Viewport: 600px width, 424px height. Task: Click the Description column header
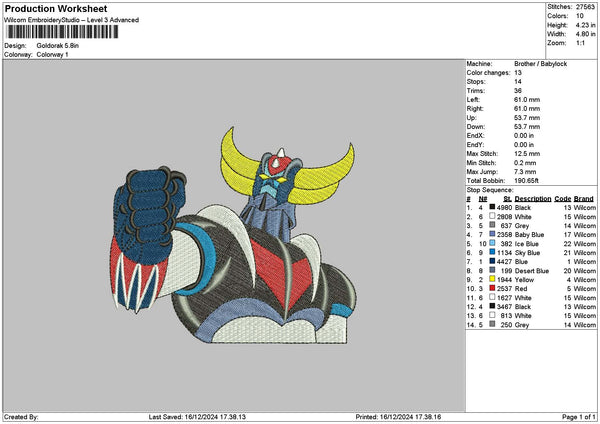tap(532, 198)
